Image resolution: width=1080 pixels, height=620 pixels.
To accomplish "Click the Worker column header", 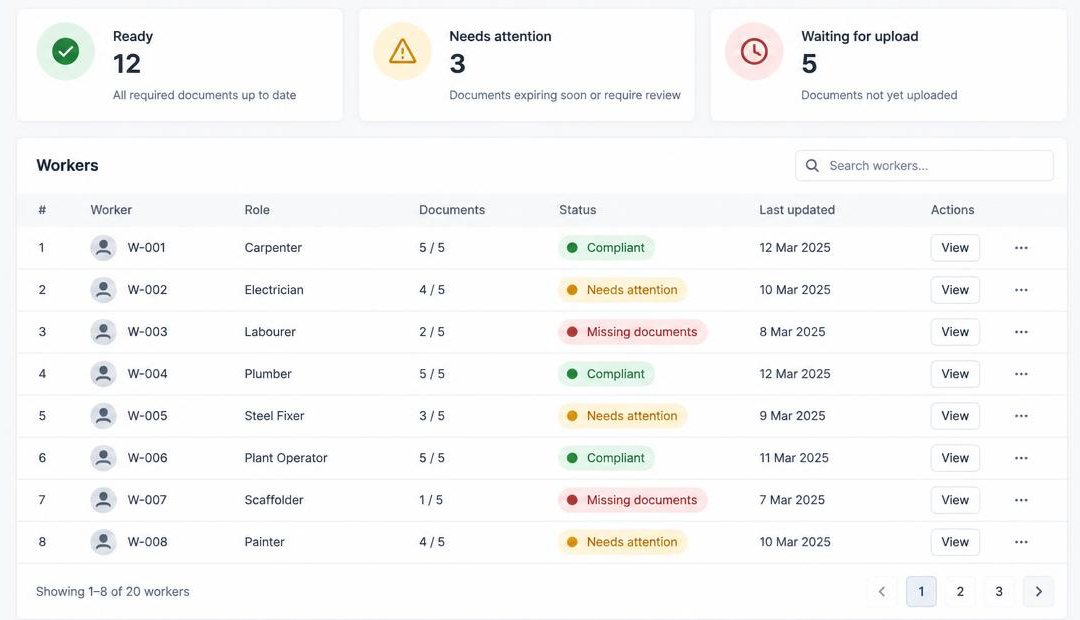I will (x=111, y=210).
